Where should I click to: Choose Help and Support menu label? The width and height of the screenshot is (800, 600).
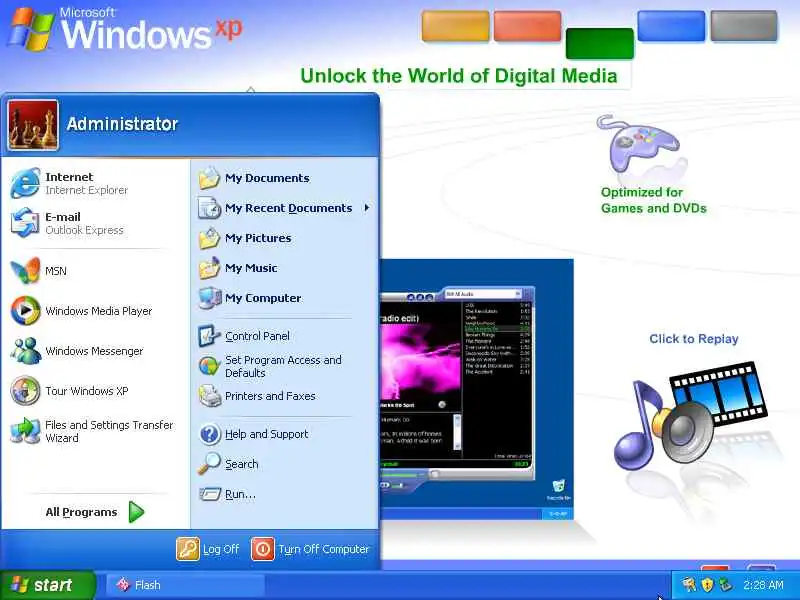click(267, 434)
